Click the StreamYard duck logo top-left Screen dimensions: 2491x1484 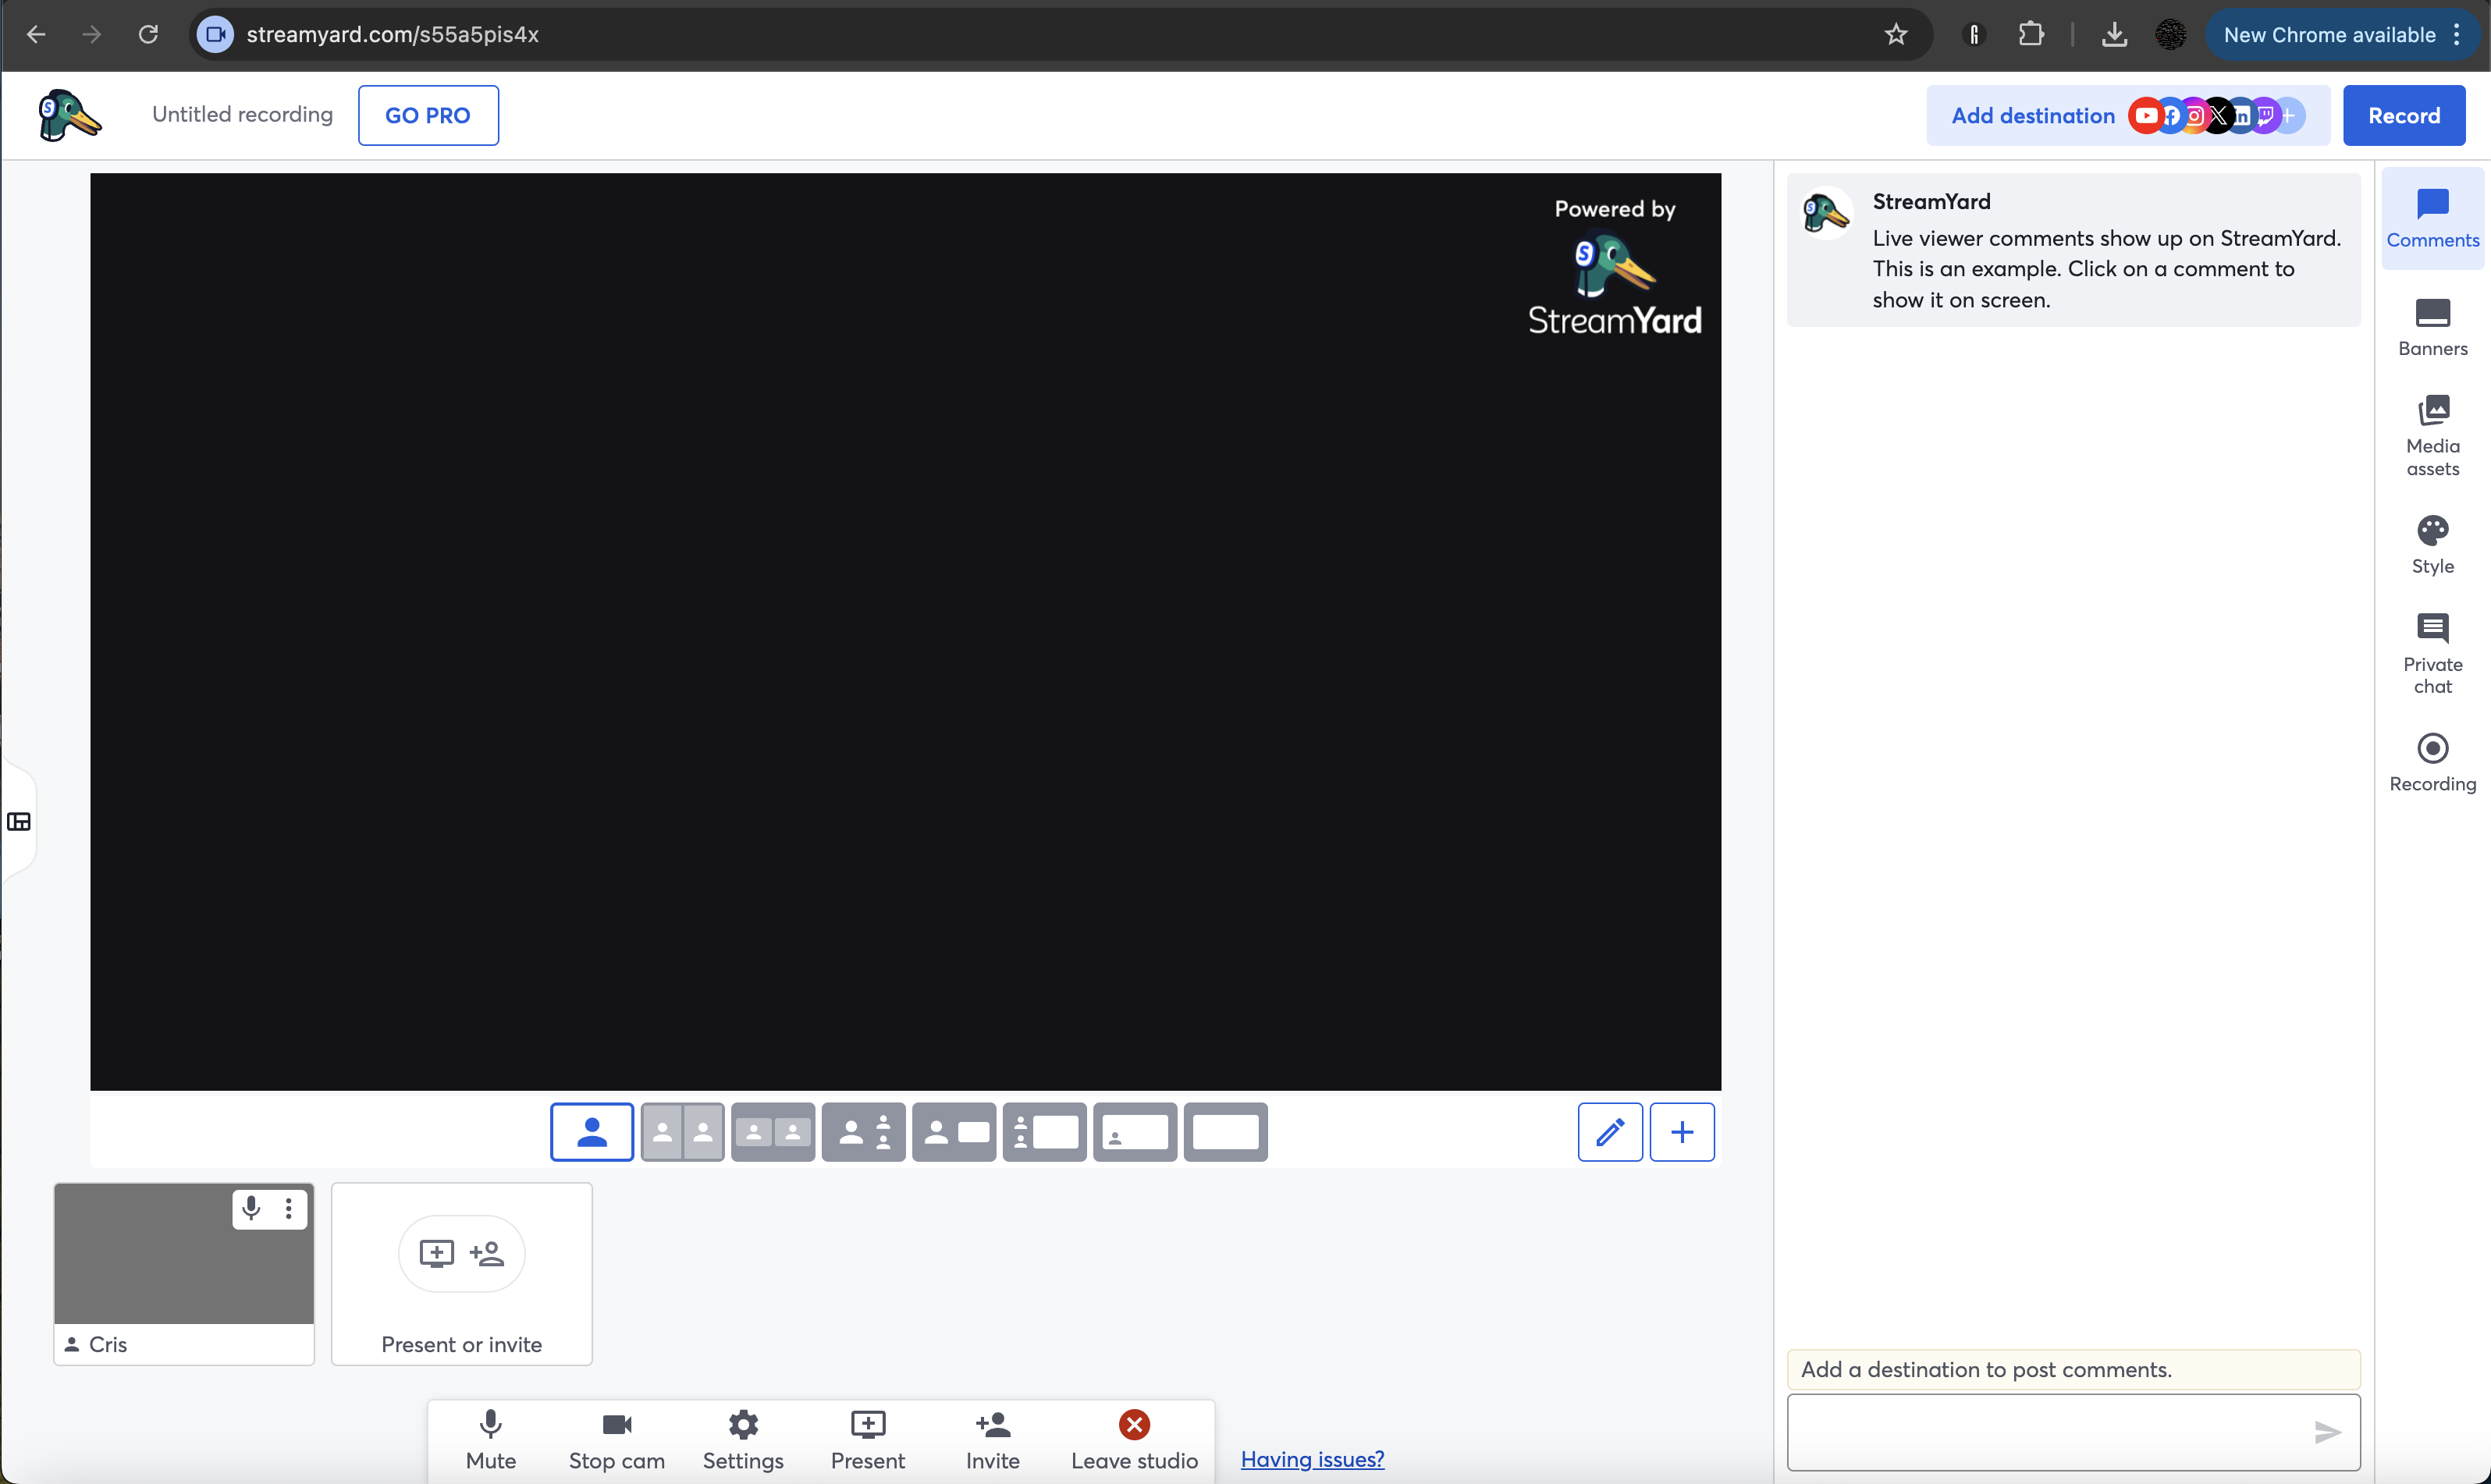(x=69, y=115)
